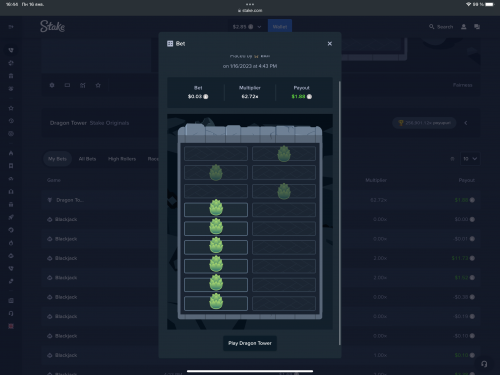The image size is (500, 375).
Task: Open the rows-per-page dropdown showing 10
Action: pos(470,159)
